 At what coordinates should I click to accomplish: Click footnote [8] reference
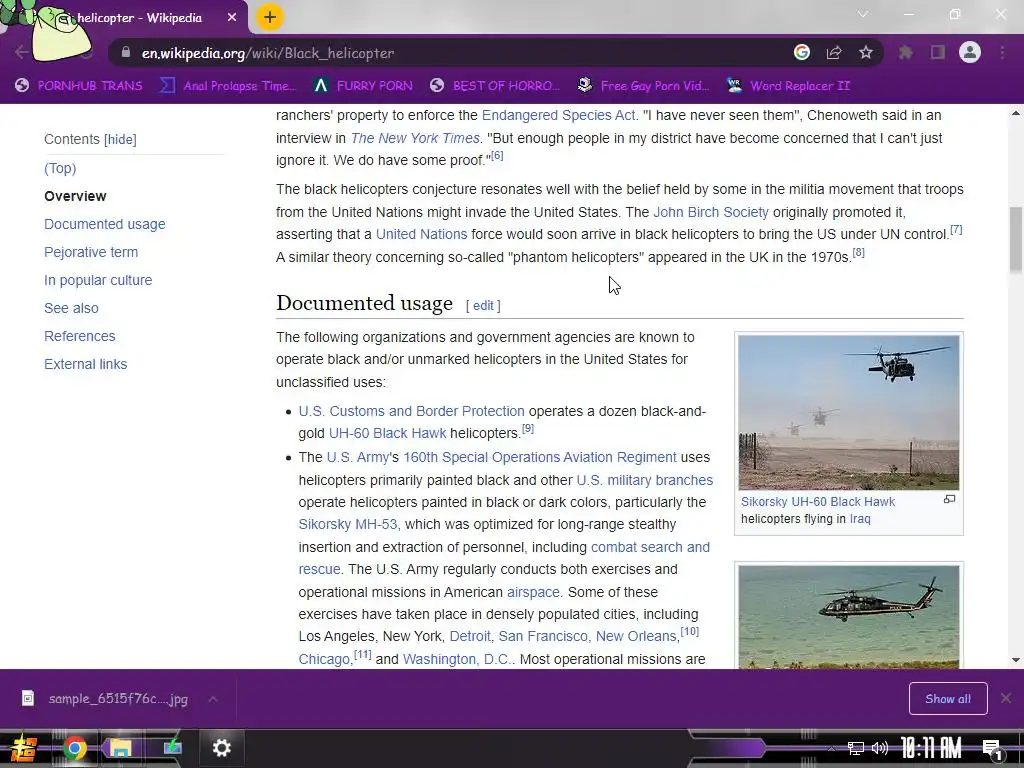click(x=859, y=252)
